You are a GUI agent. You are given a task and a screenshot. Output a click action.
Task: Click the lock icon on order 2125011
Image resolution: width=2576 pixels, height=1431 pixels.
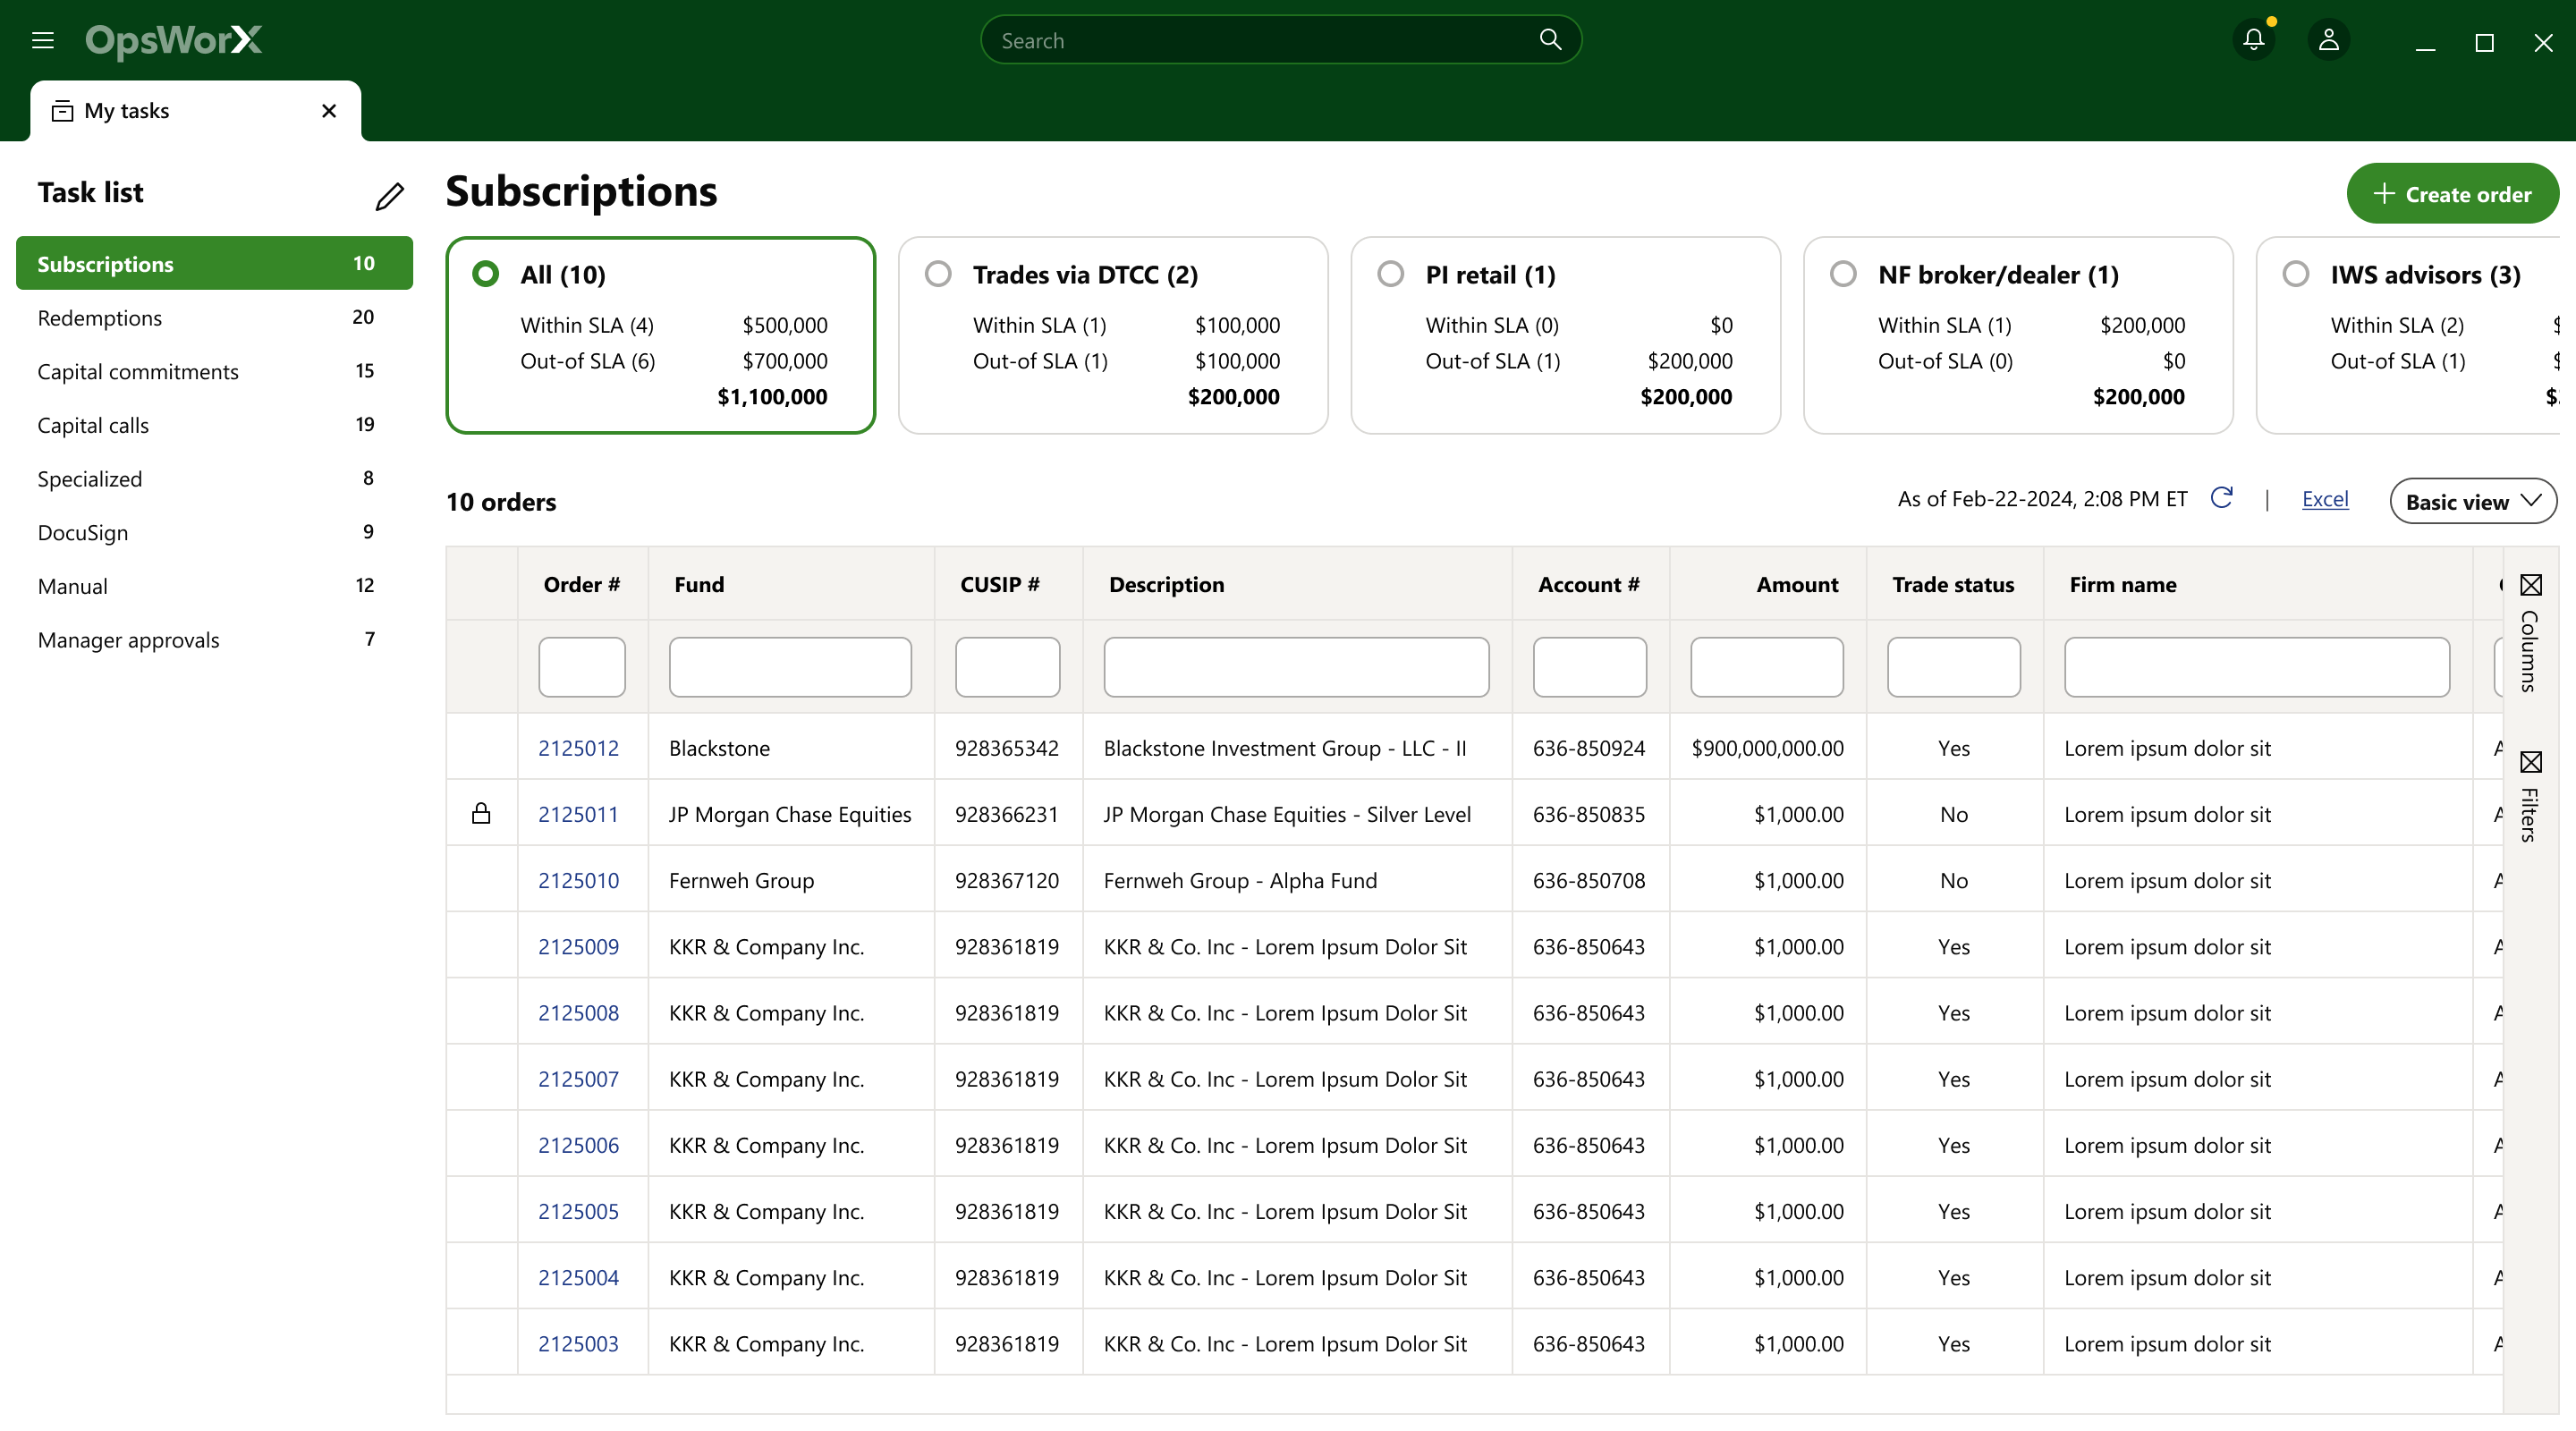click(x=481, y=813)
